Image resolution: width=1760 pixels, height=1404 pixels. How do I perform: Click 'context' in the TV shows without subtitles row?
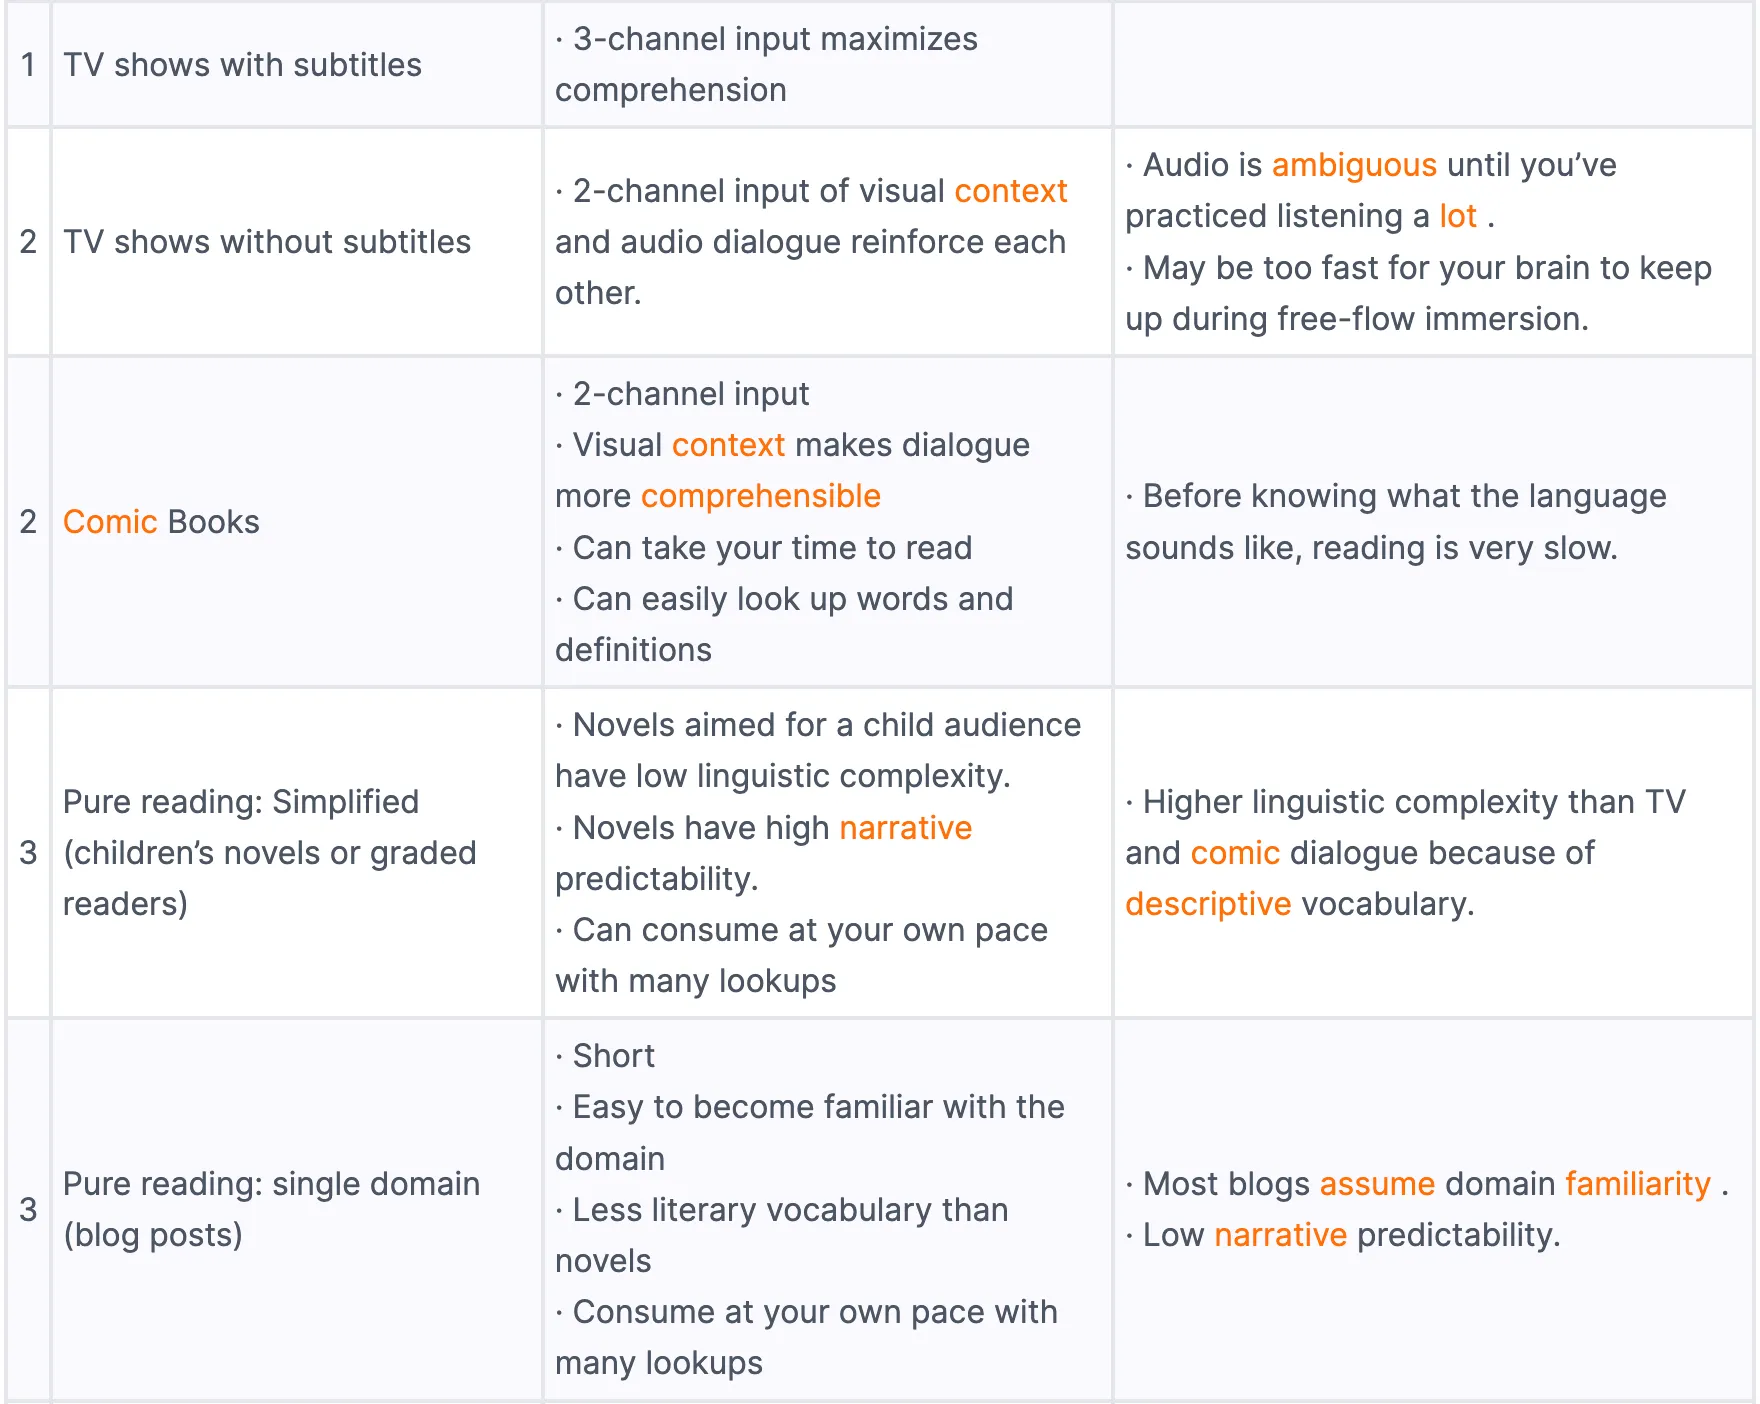(1011, 191)
